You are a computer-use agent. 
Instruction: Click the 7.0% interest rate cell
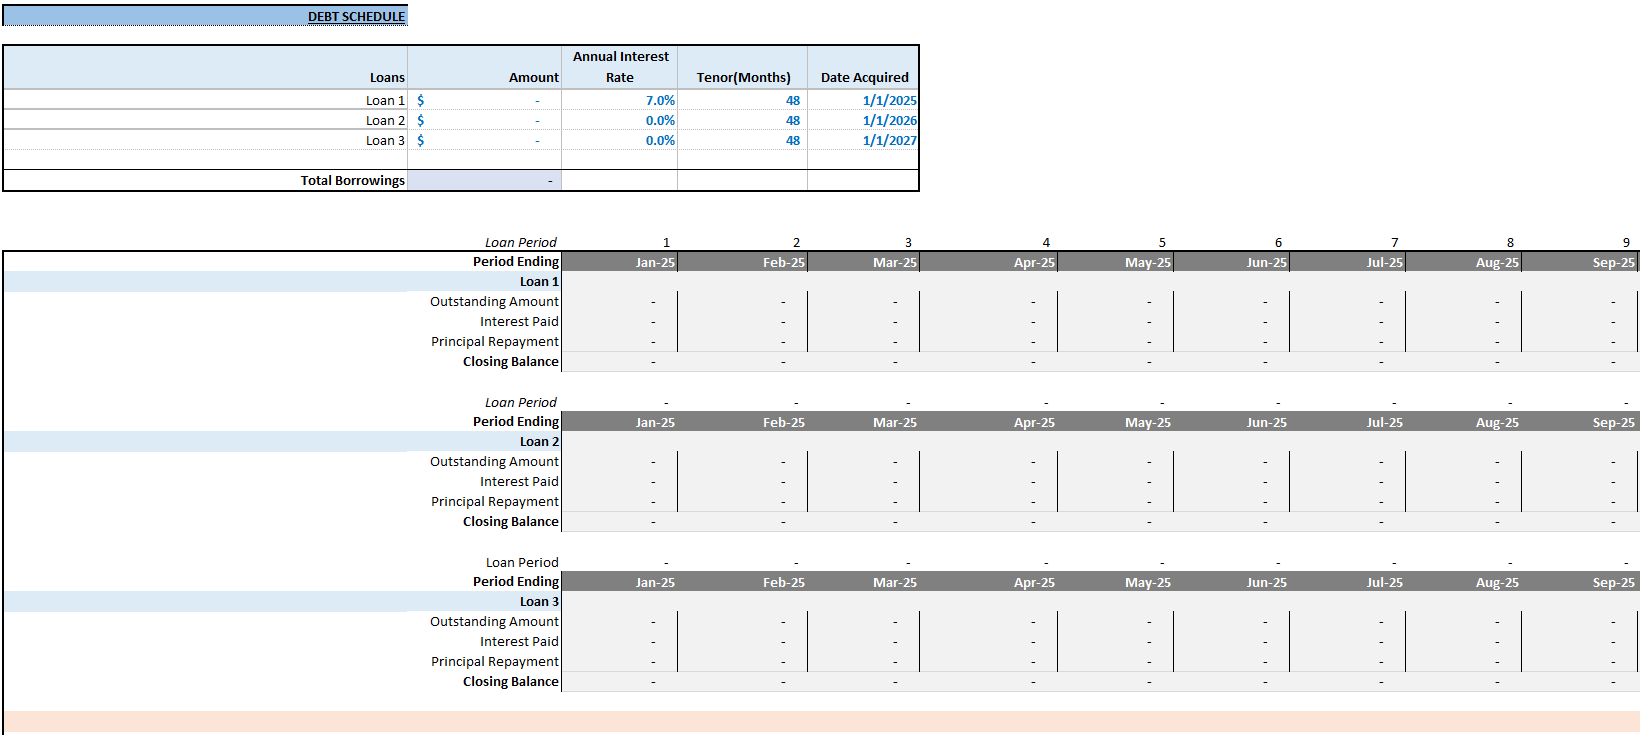(x=620, y=100)
